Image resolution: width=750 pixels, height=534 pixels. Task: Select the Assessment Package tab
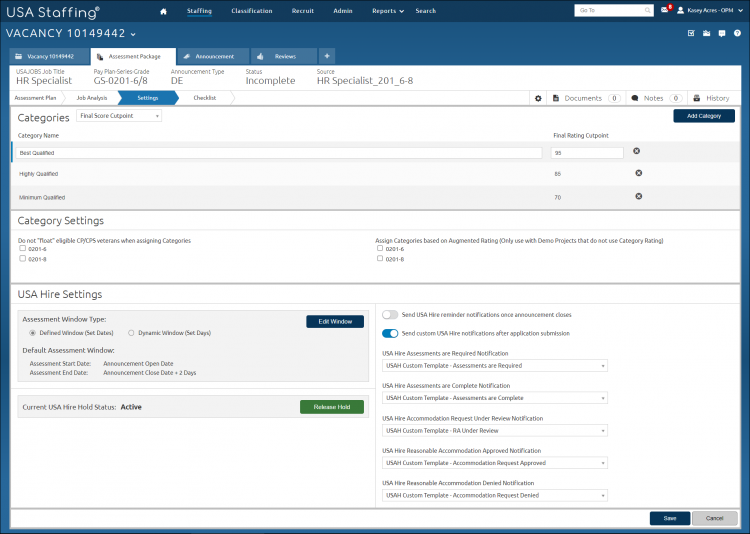coord(133,56)
